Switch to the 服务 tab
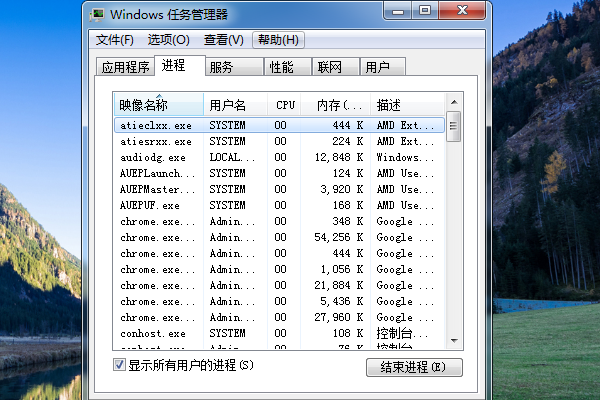The image size is (600, 400). 234,67
